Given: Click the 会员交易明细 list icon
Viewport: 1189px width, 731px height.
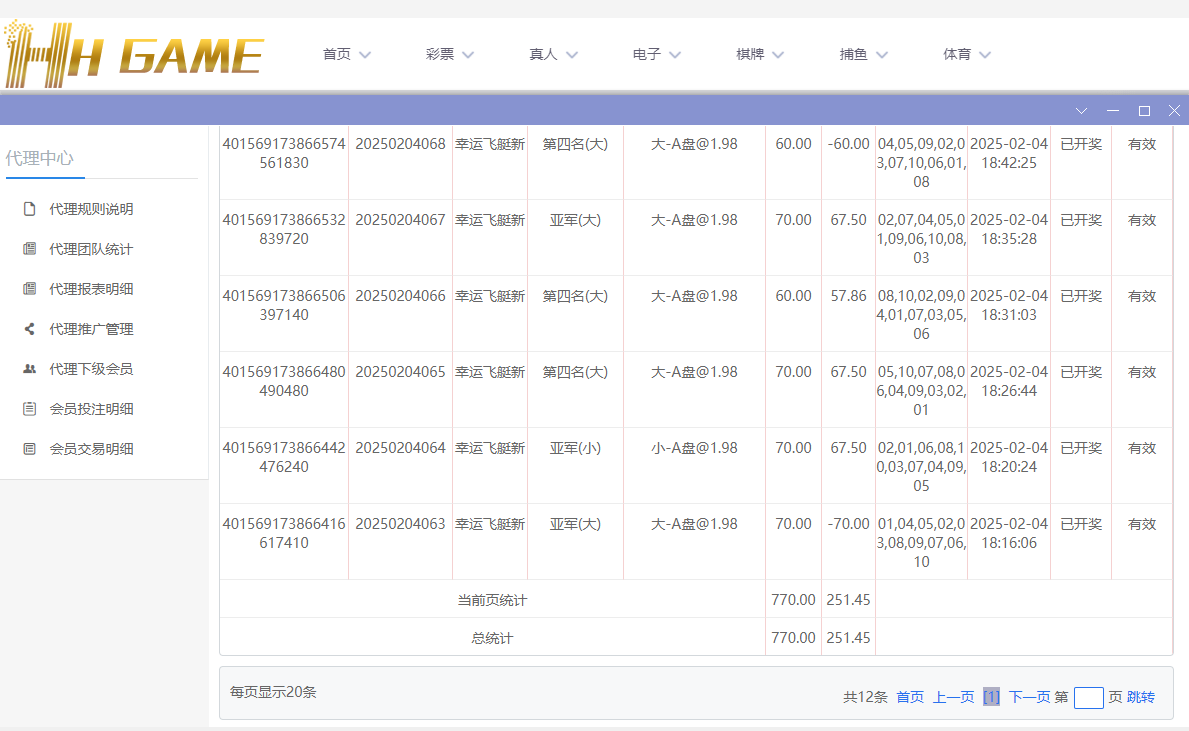Looking at the screenshot, I should pos(30,449).
